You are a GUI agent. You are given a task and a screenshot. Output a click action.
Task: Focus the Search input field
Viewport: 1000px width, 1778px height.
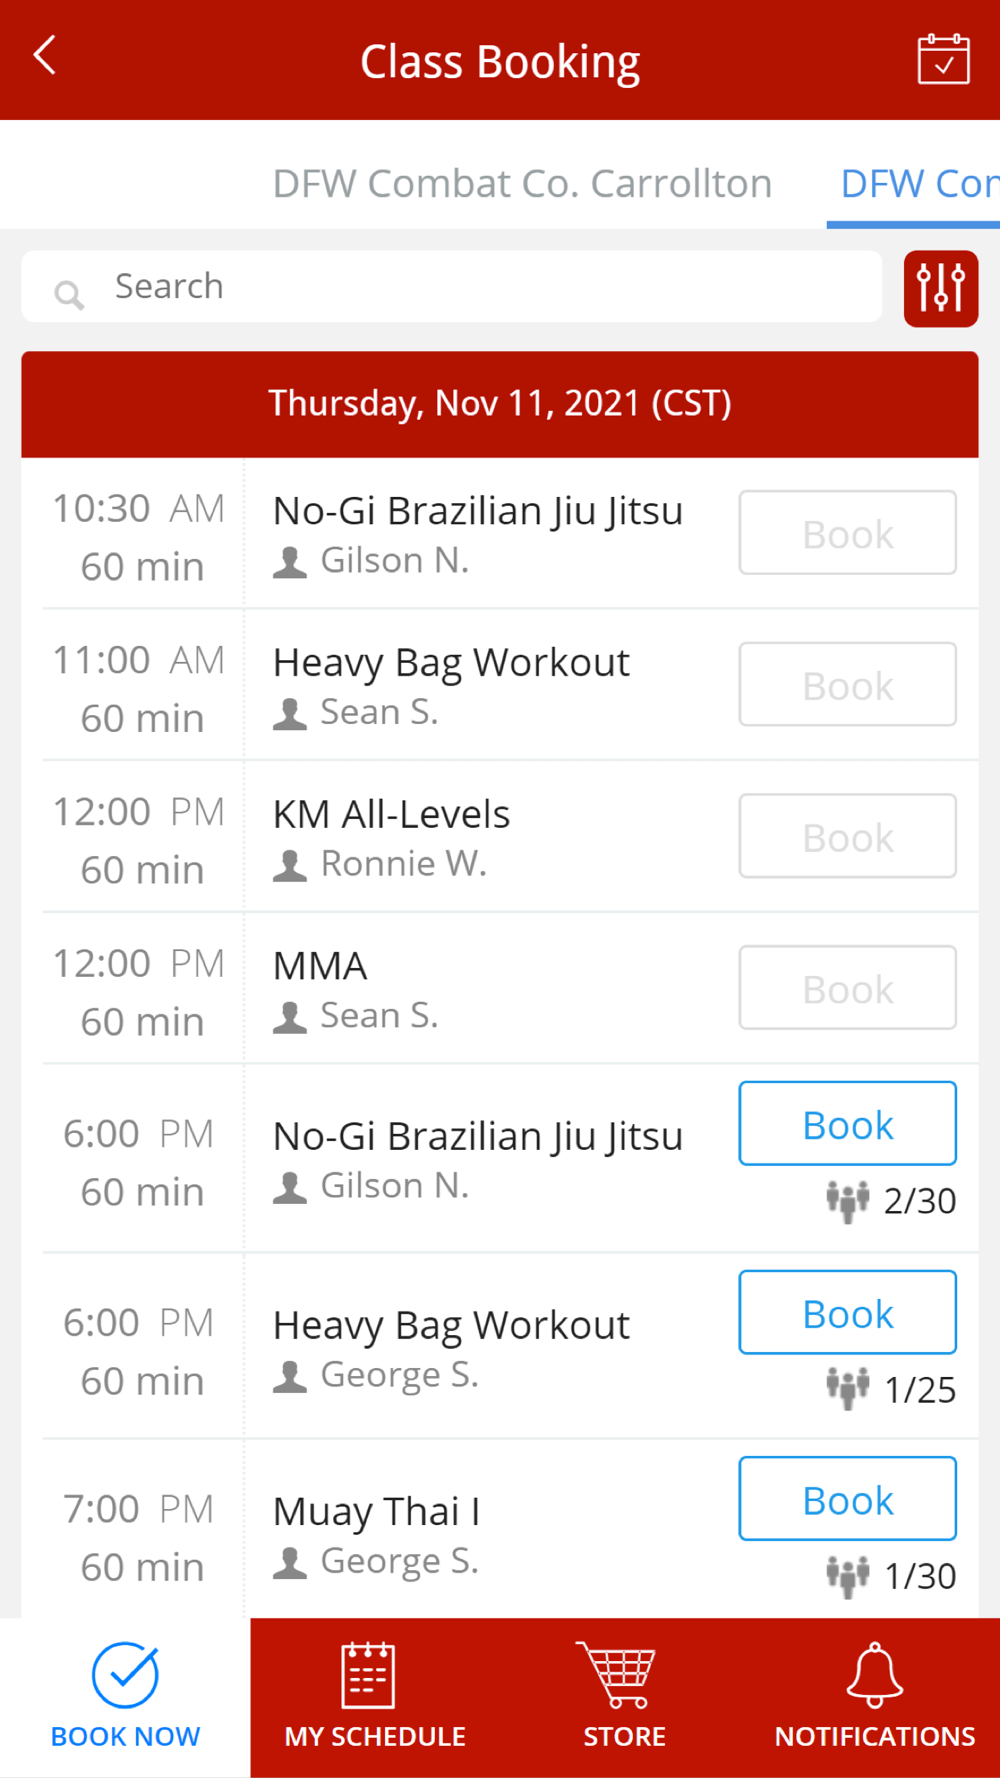point(452,287)
